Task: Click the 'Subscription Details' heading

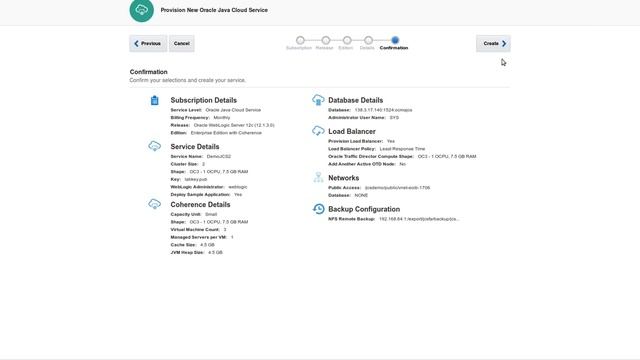Action: [204, 100]
